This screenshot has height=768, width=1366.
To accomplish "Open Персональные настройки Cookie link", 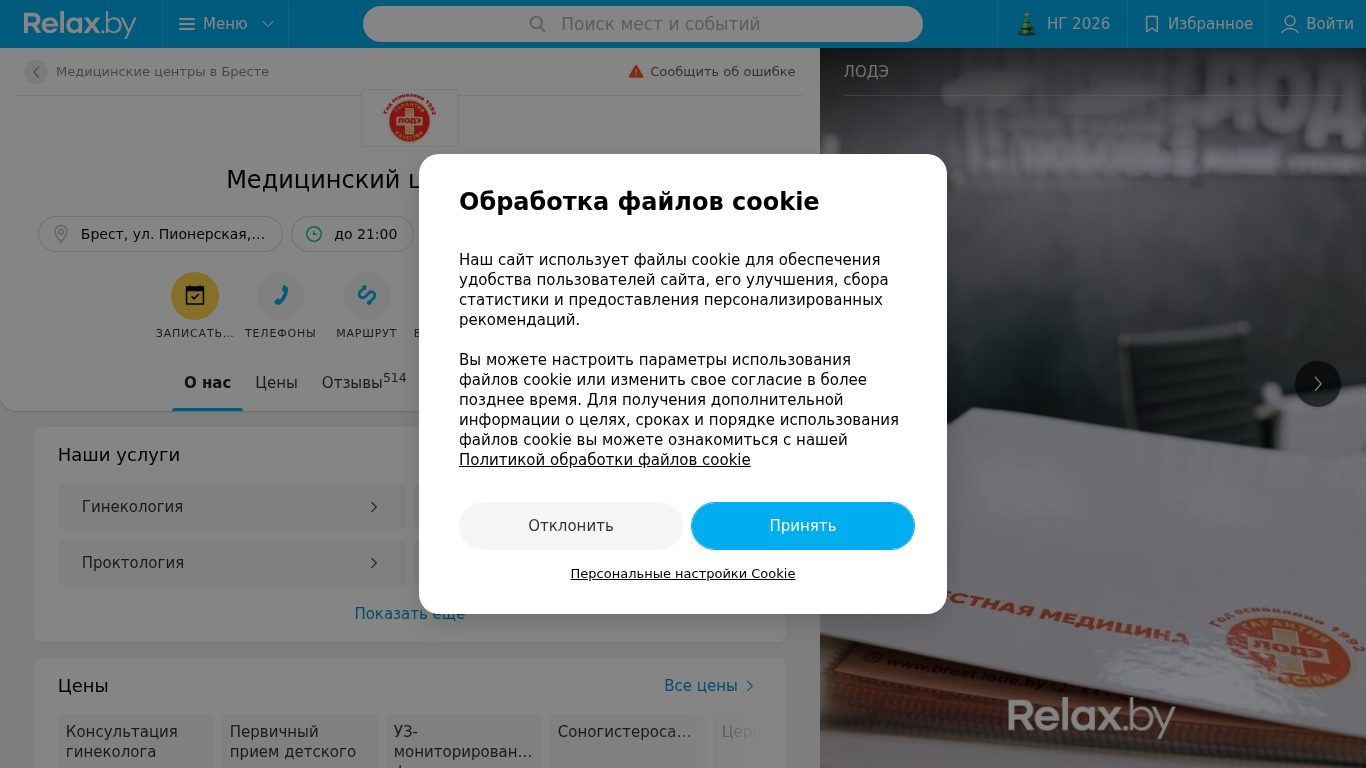I will pos(683,574).
